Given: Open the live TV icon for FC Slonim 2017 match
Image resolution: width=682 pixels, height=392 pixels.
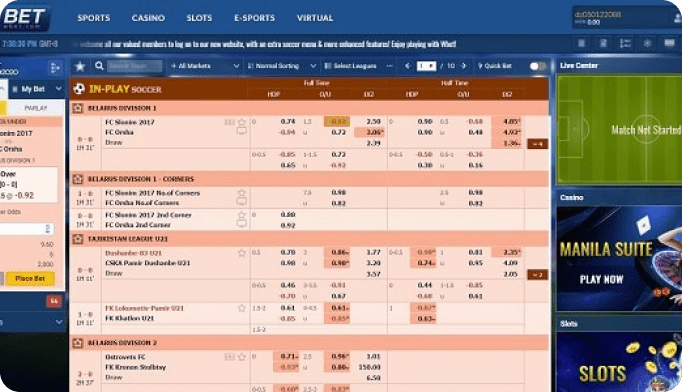Looking at the screenshot, I should click(242, 130).
